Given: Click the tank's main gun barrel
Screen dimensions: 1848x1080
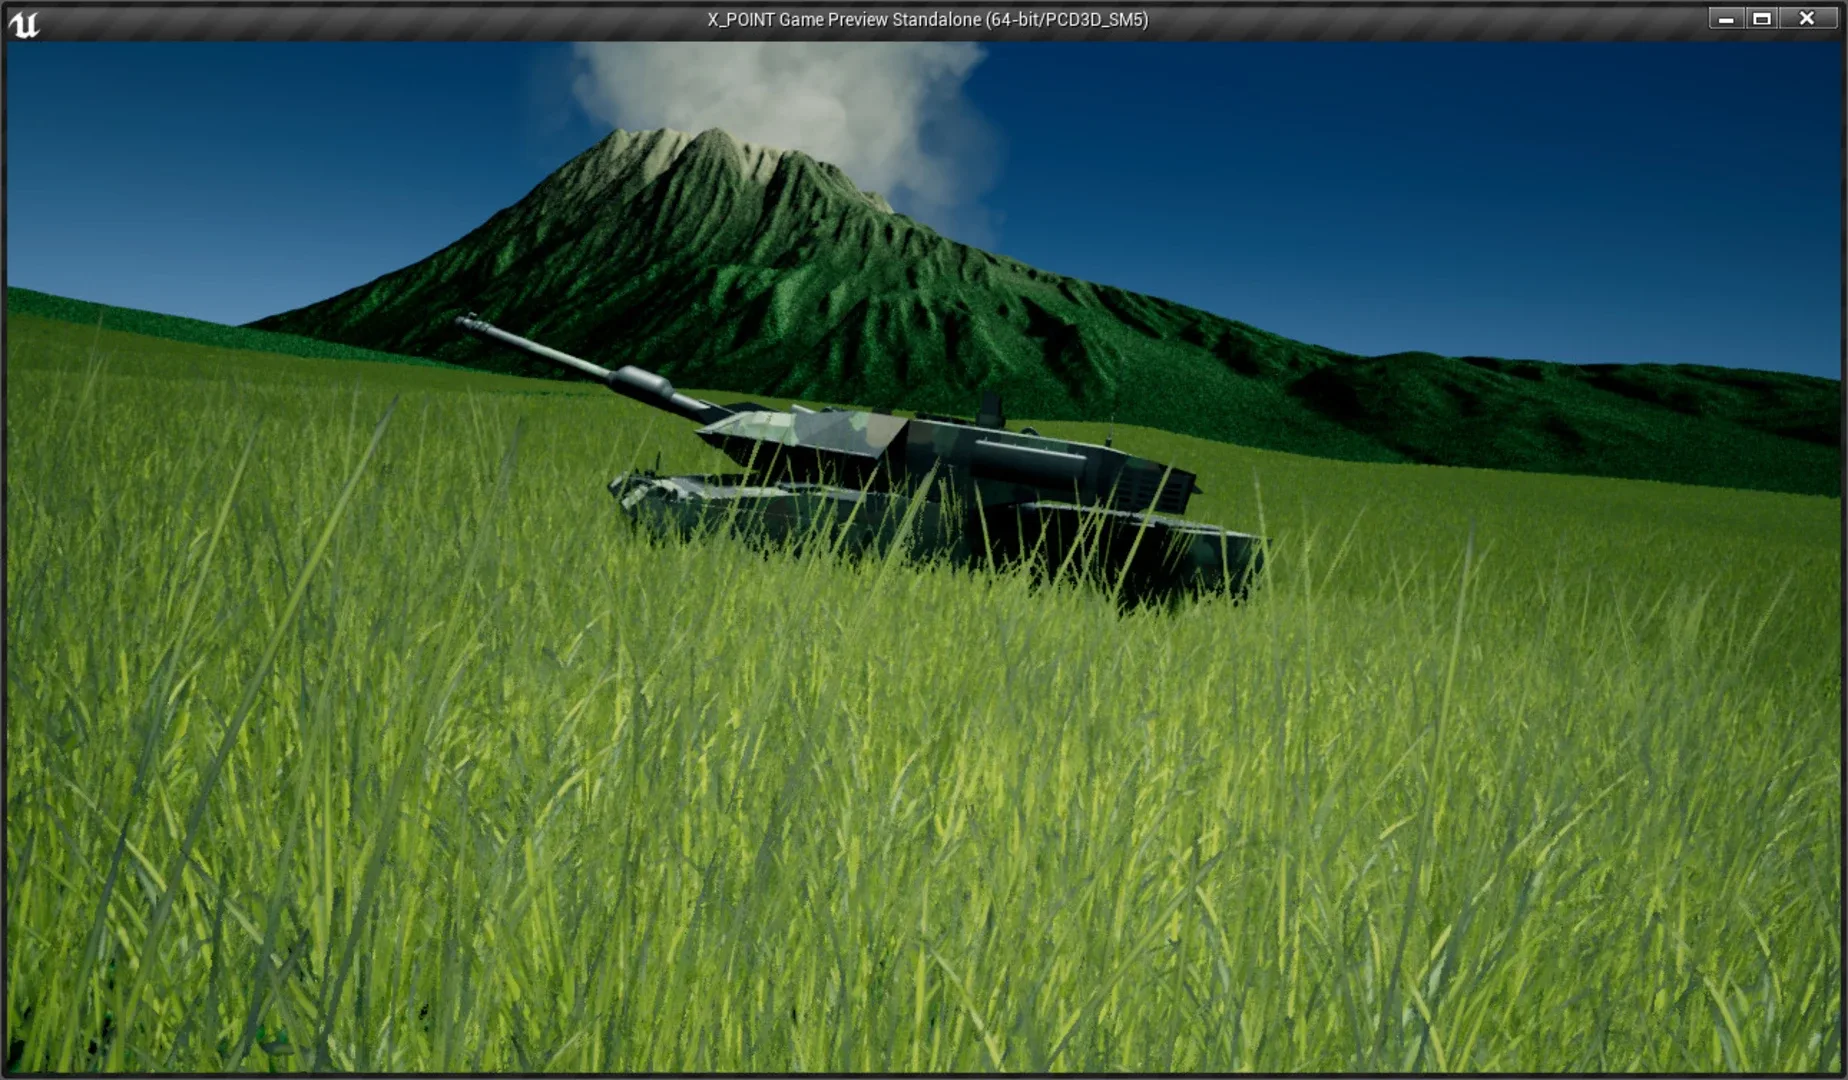Looking at the screenshot, I should (570, 365).
